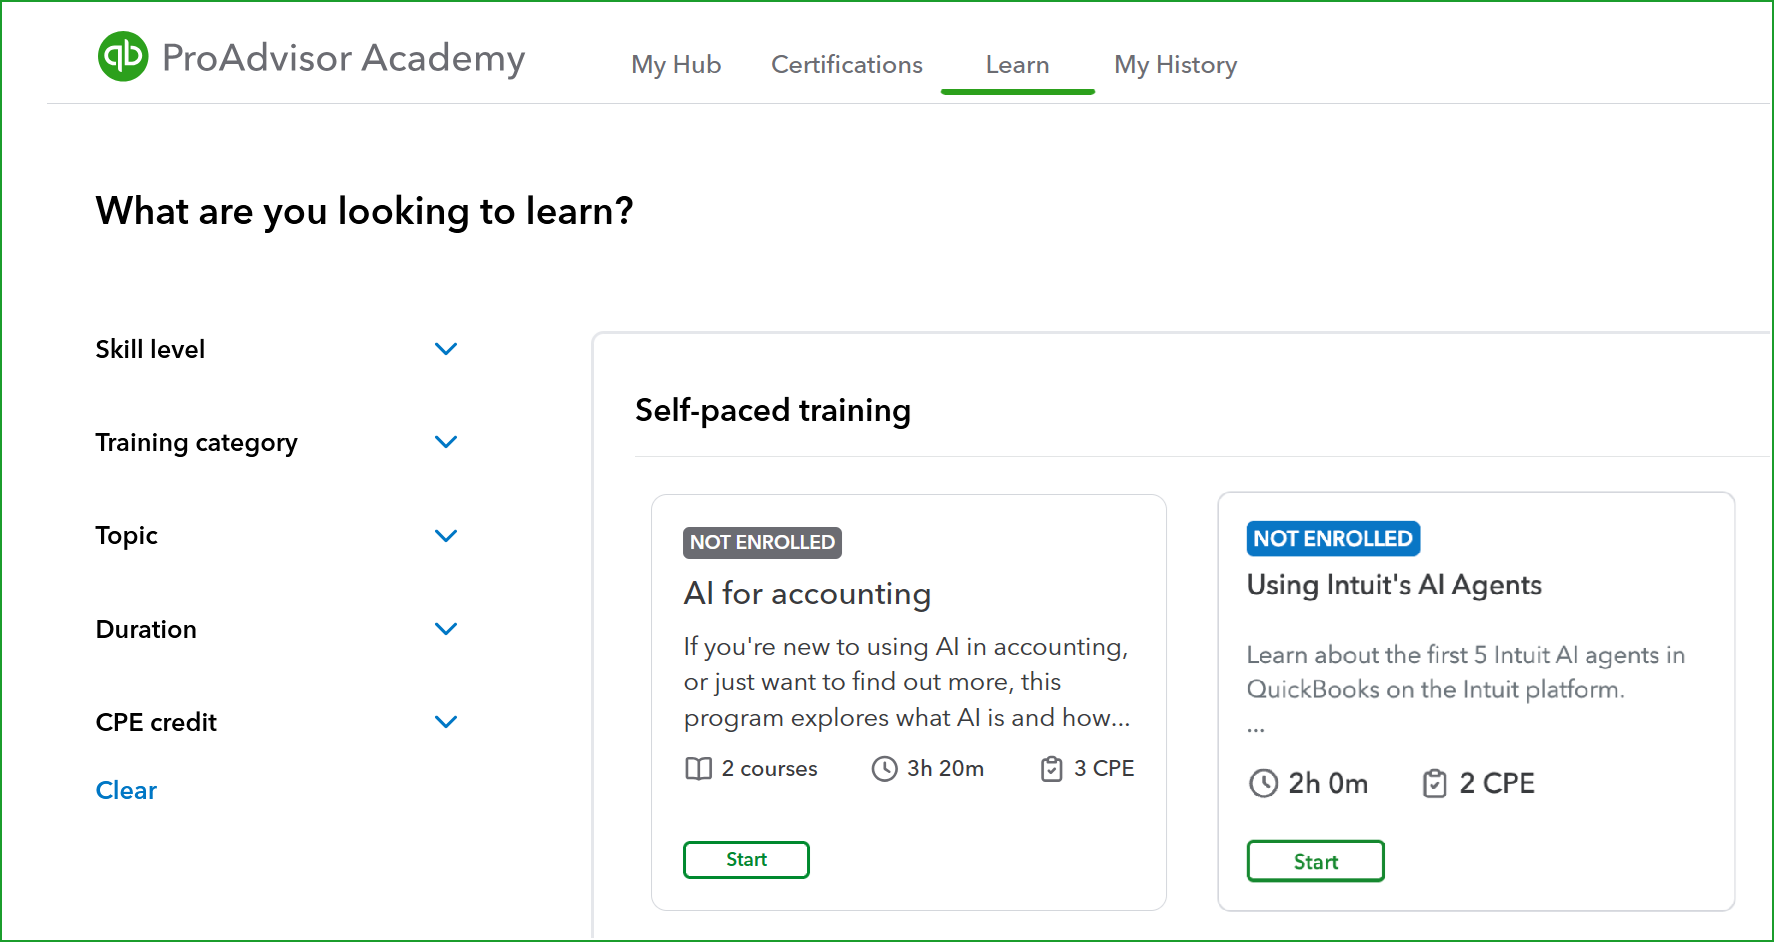Open the Topic filter chevron
The width and height of the screenshot is (1774, 942).
446,536
